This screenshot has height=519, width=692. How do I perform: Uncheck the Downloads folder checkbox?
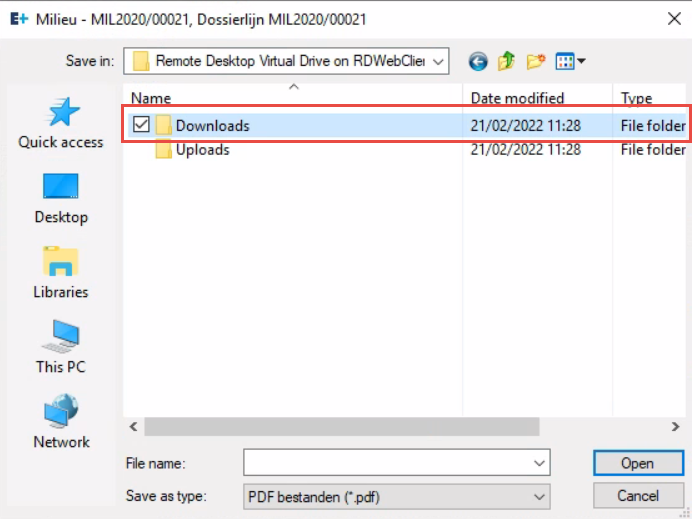tap(141, 125)
